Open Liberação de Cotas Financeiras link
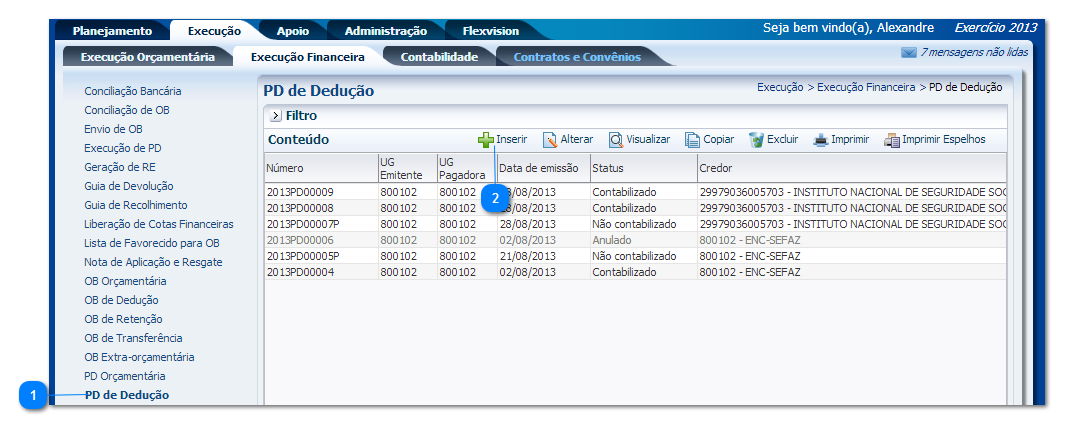1068x431 pixels. pos(158,224)
